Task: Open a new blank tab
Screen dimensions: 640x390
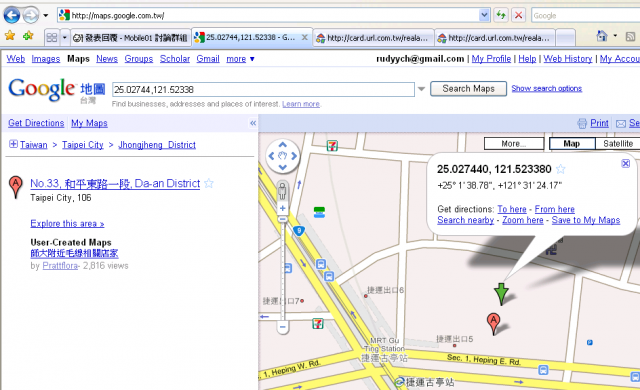Action: [x=565, y=38]
